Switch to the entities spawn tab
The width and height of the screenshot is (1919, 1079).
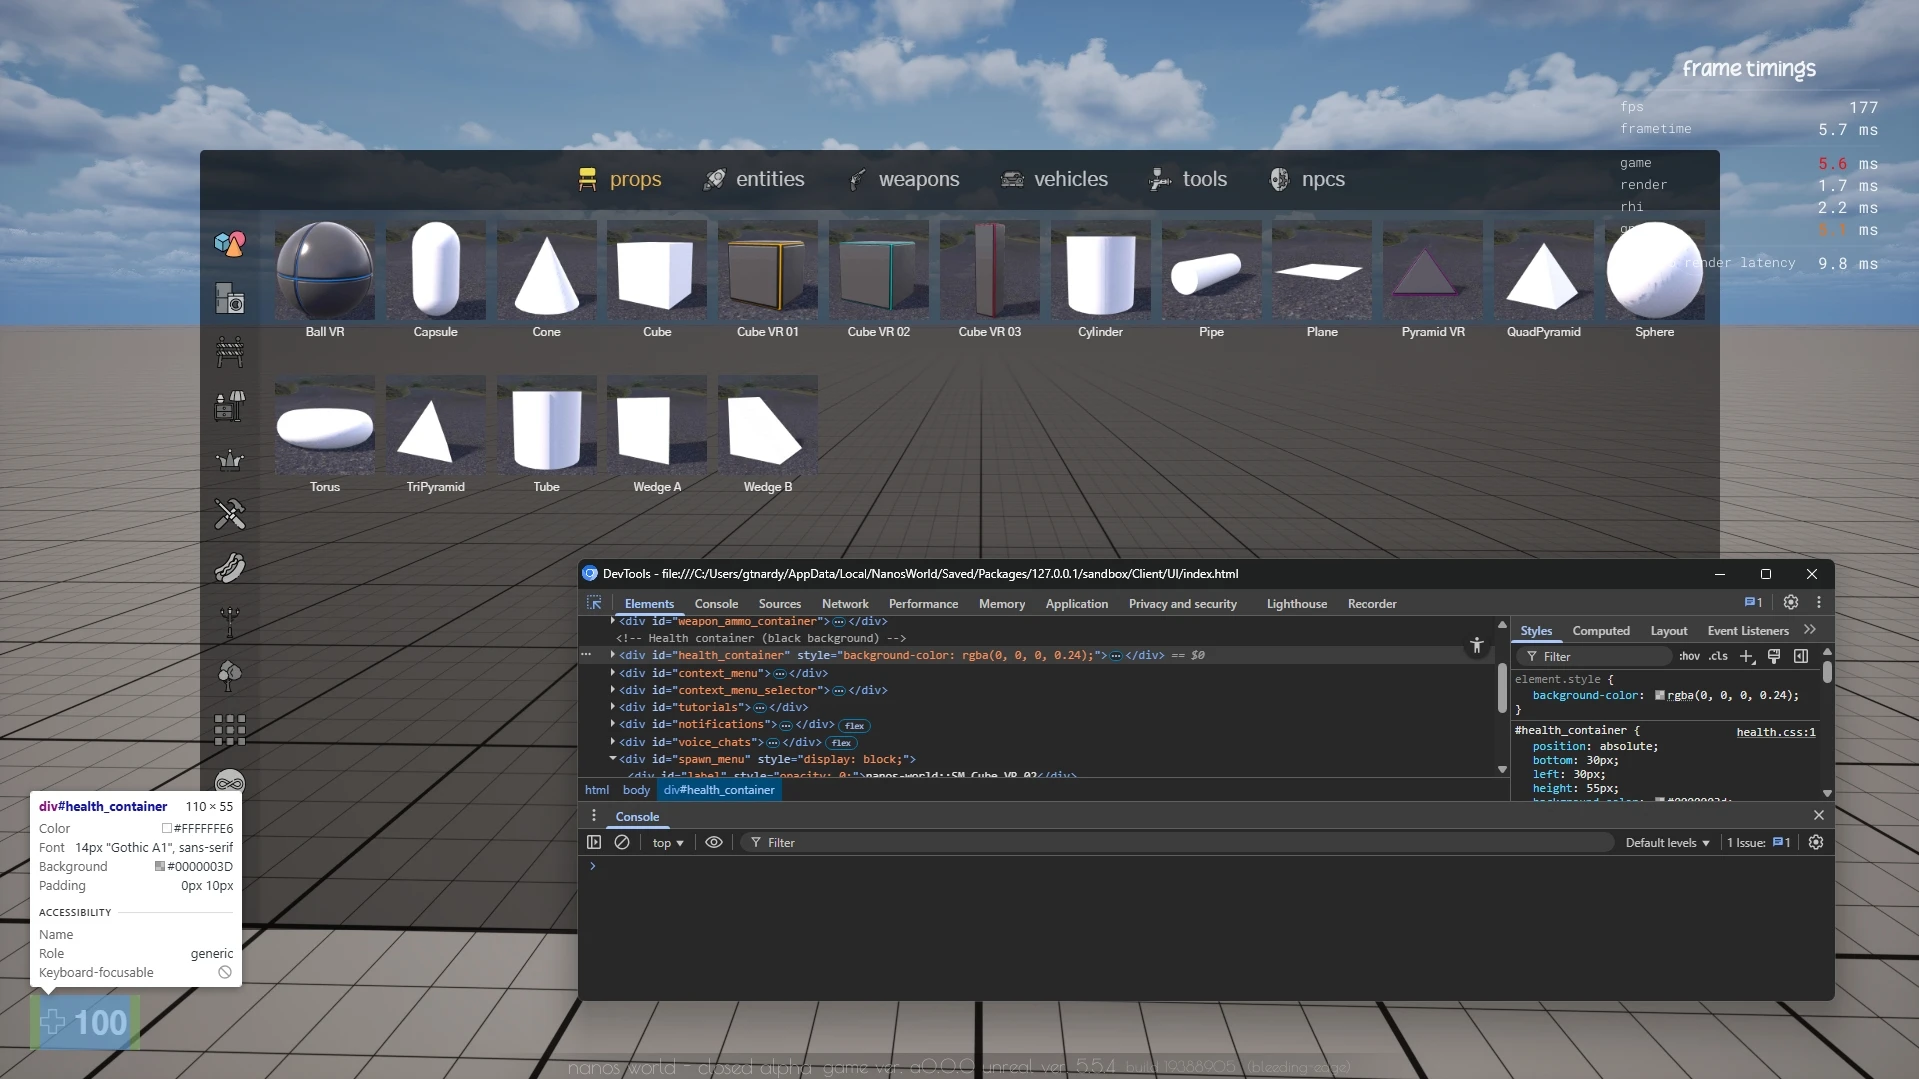coord(754,179)
